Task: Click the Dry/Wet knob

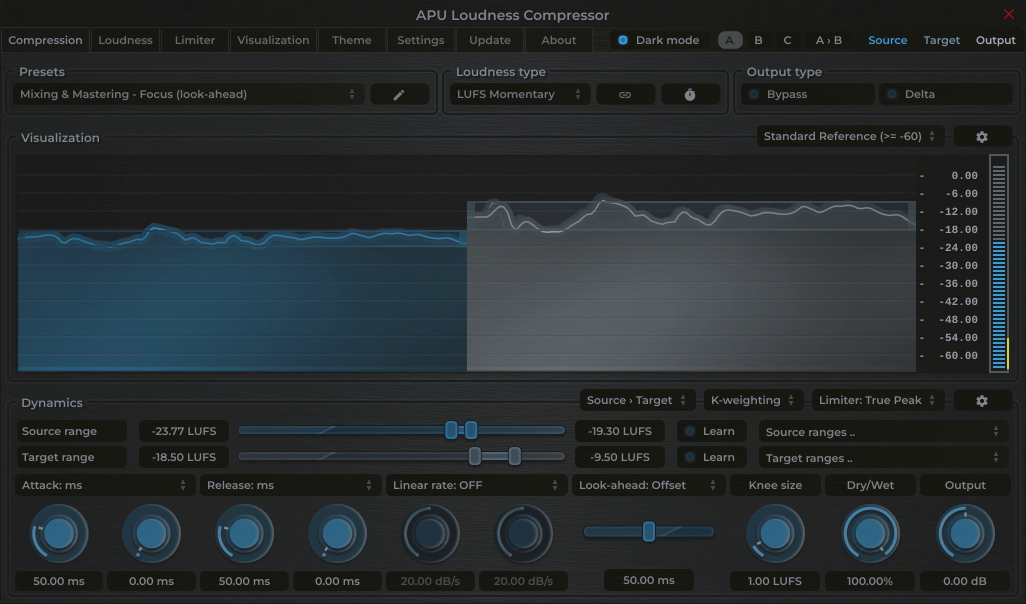Action: click(869, 532)
